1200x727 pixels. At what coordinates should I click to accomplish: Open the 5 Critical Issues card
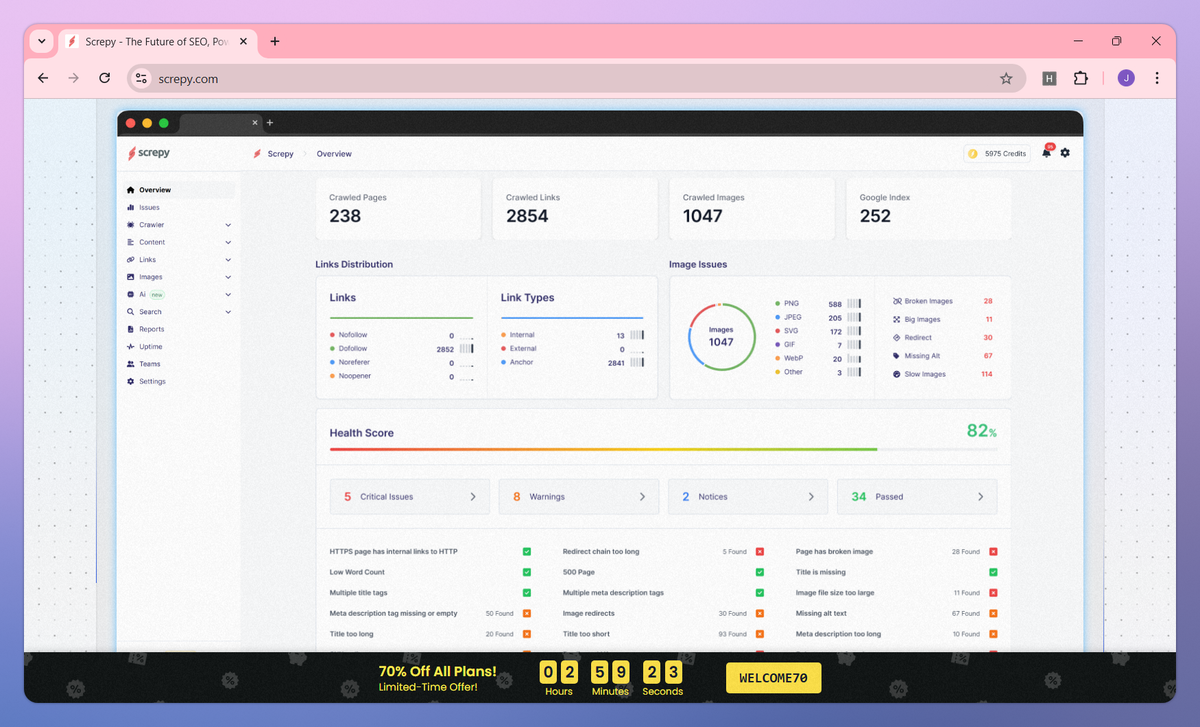[x=410, y=496]
